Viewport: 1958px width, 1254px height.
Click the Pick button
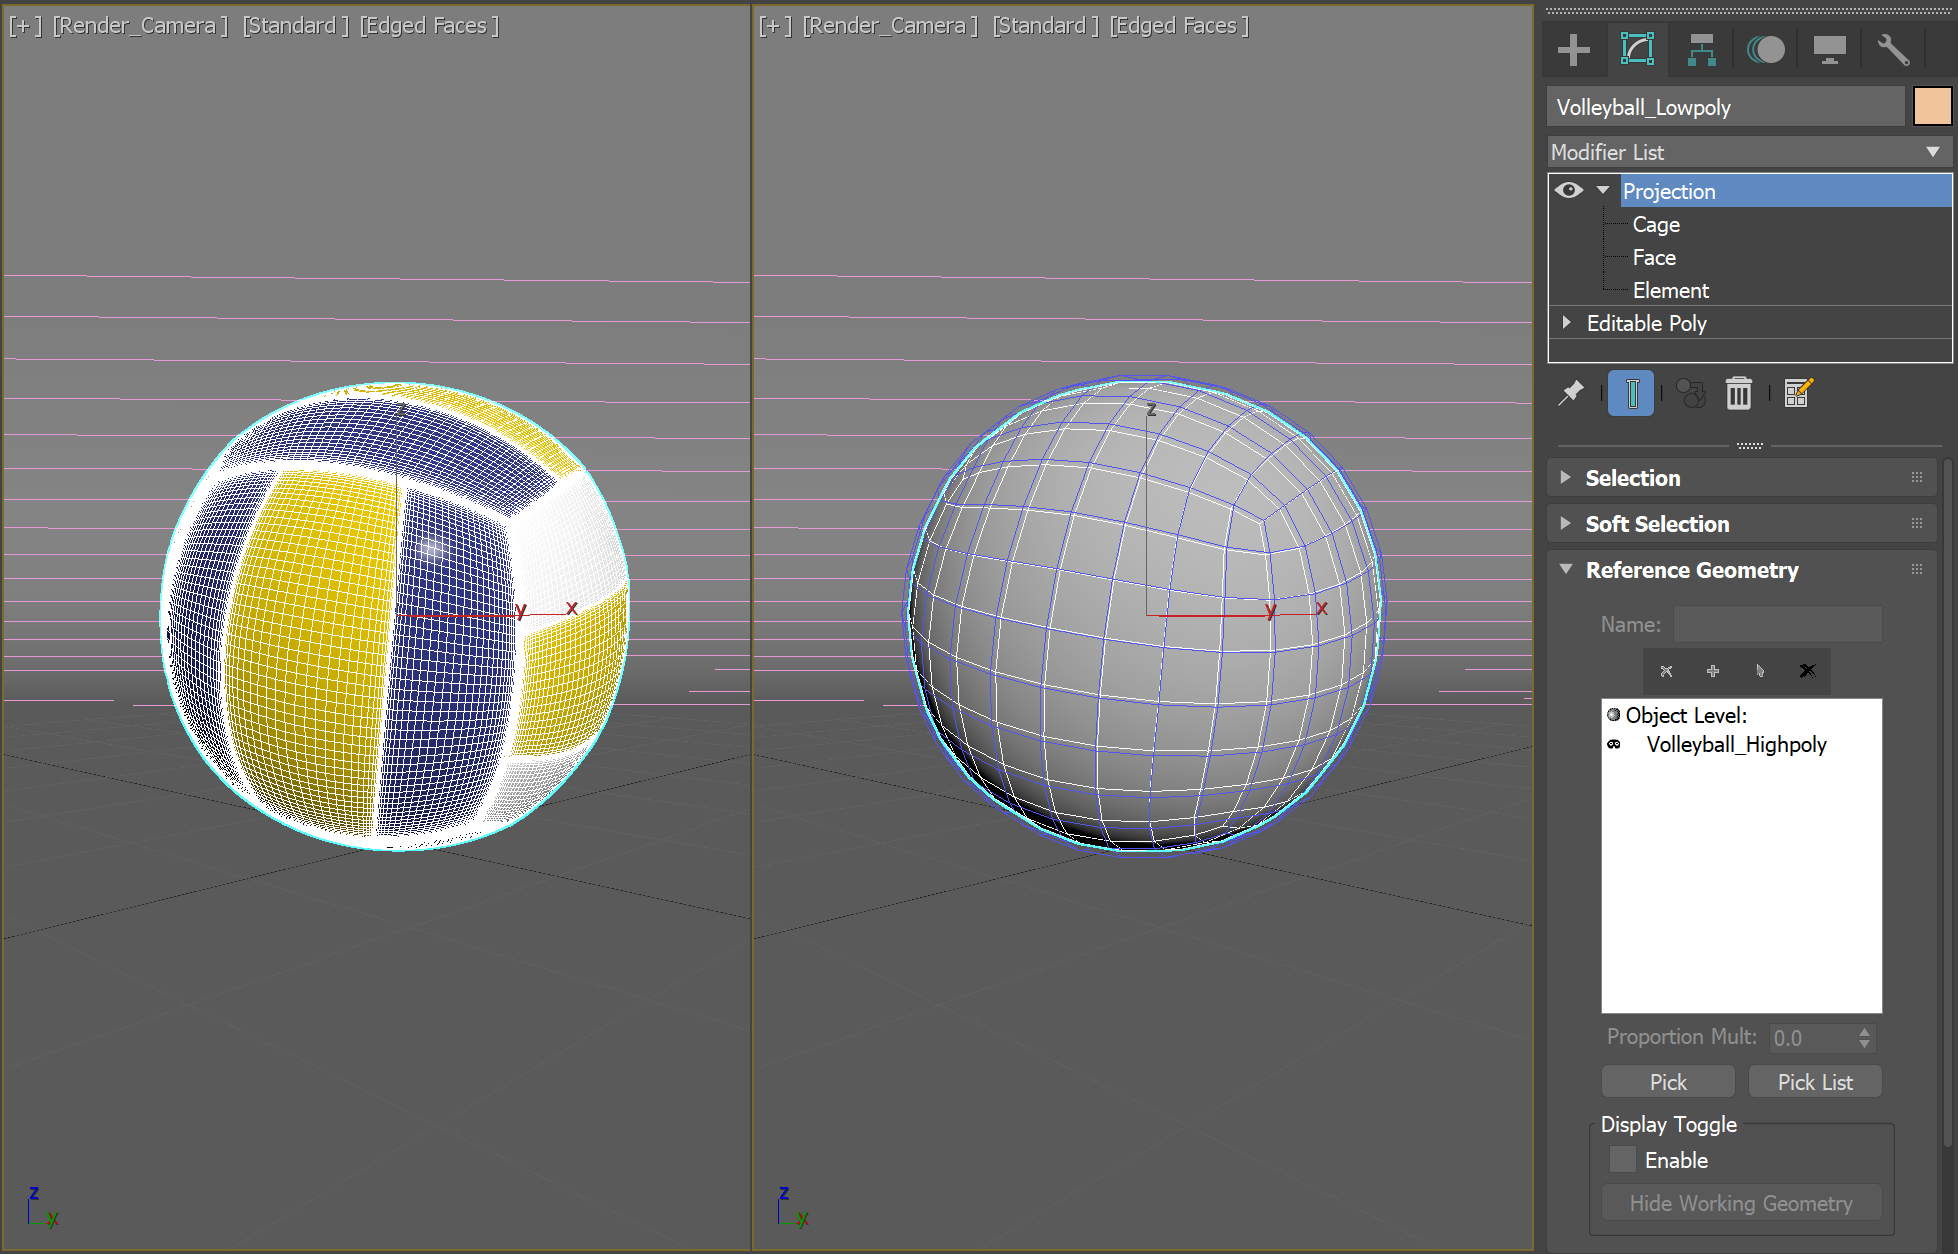coord(1668,1081)
